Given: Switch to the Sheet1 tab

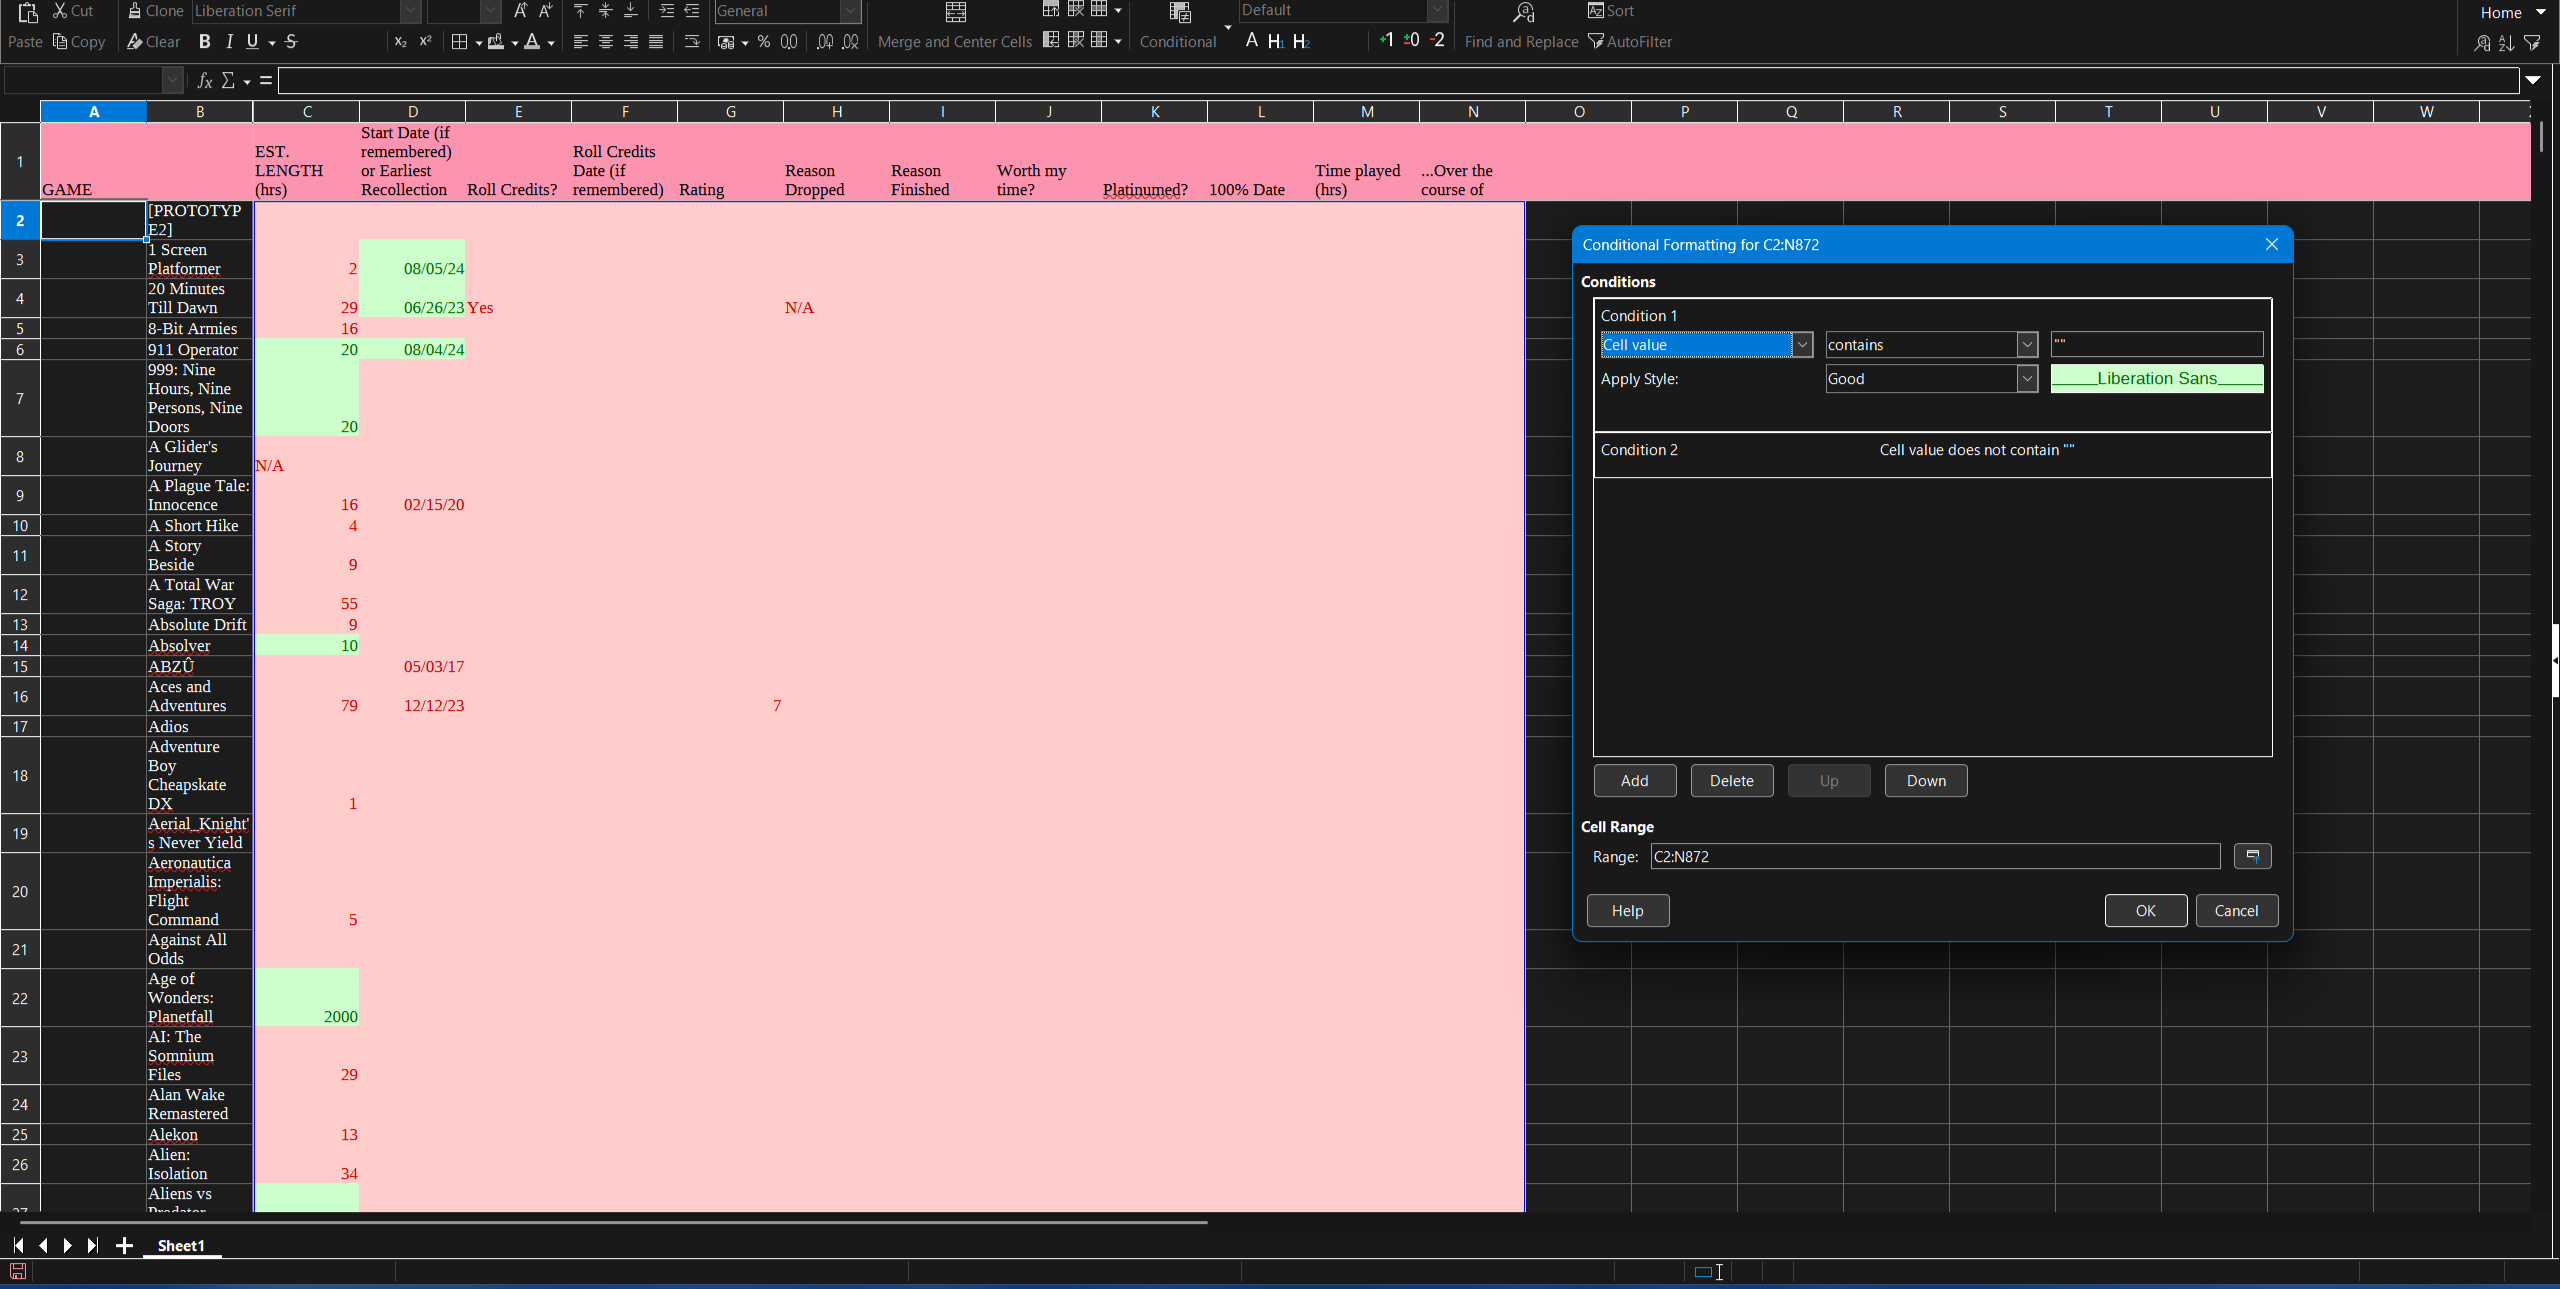Looking at the screenshot, I should 181,1246.
